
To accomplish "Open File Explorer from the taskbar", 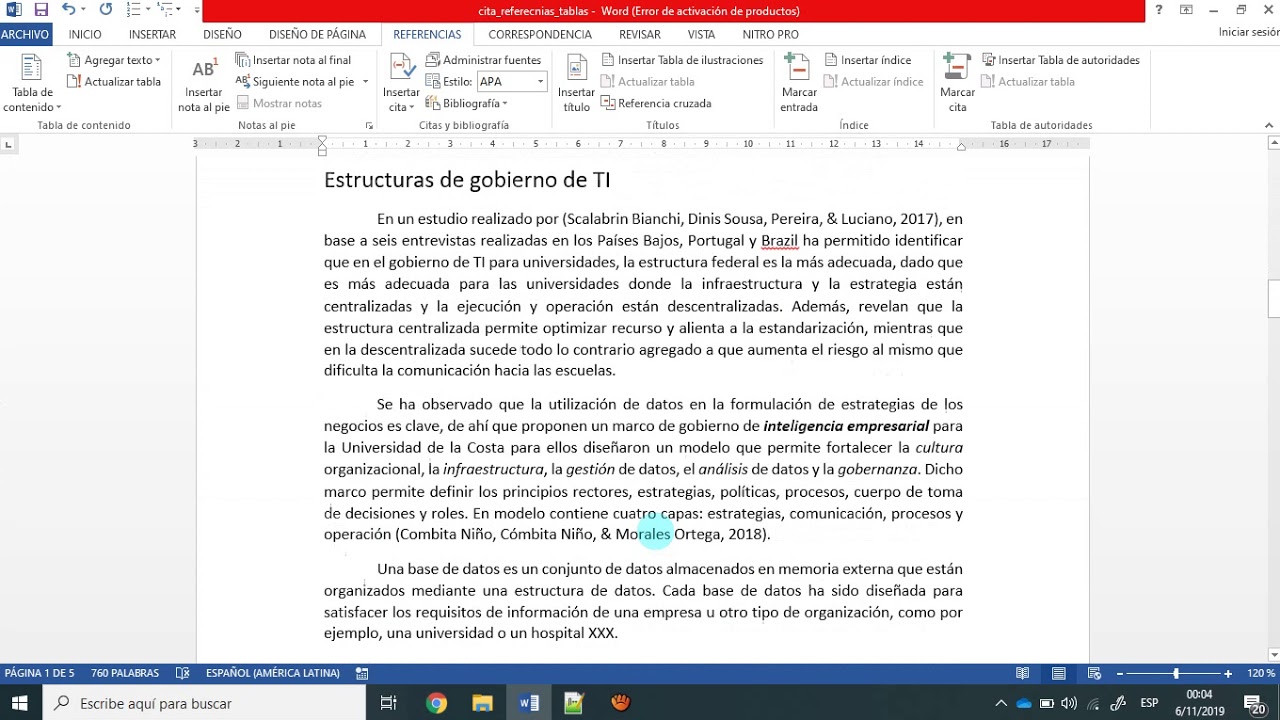I will click(483, 703).
